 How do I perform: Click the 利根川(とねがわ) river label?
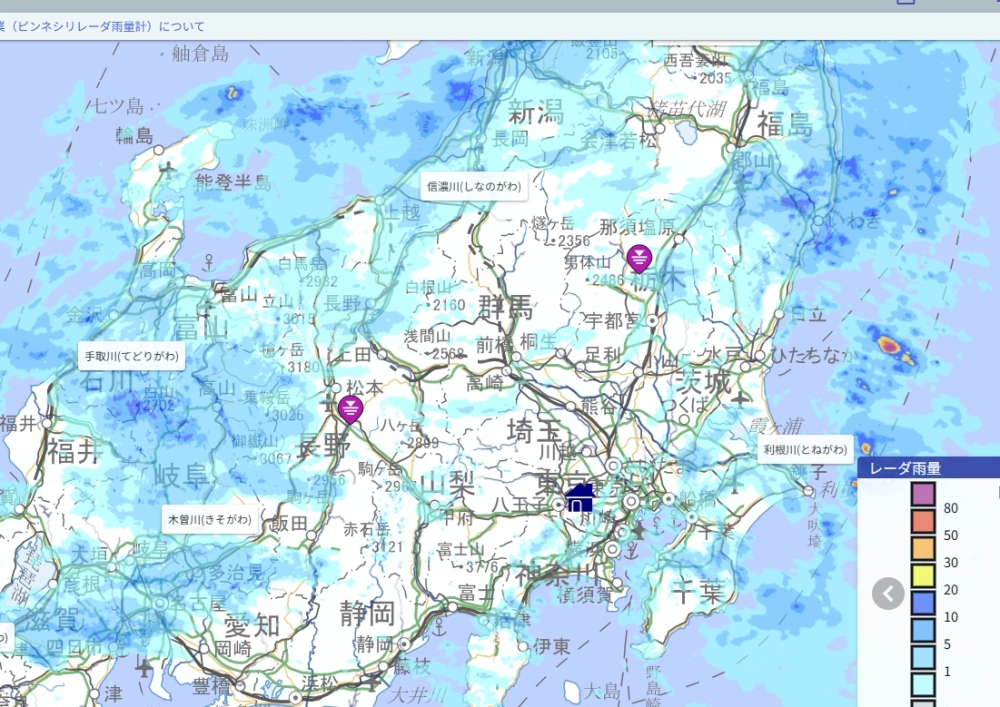805,448
